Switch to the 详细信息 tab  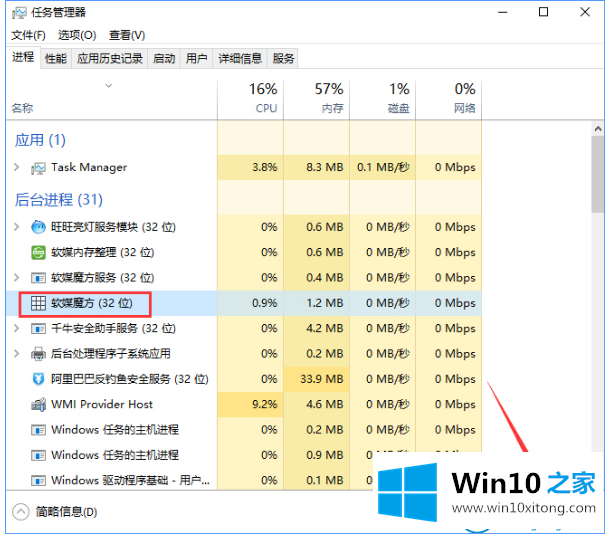pyautogui.click(x=240, y=59)
